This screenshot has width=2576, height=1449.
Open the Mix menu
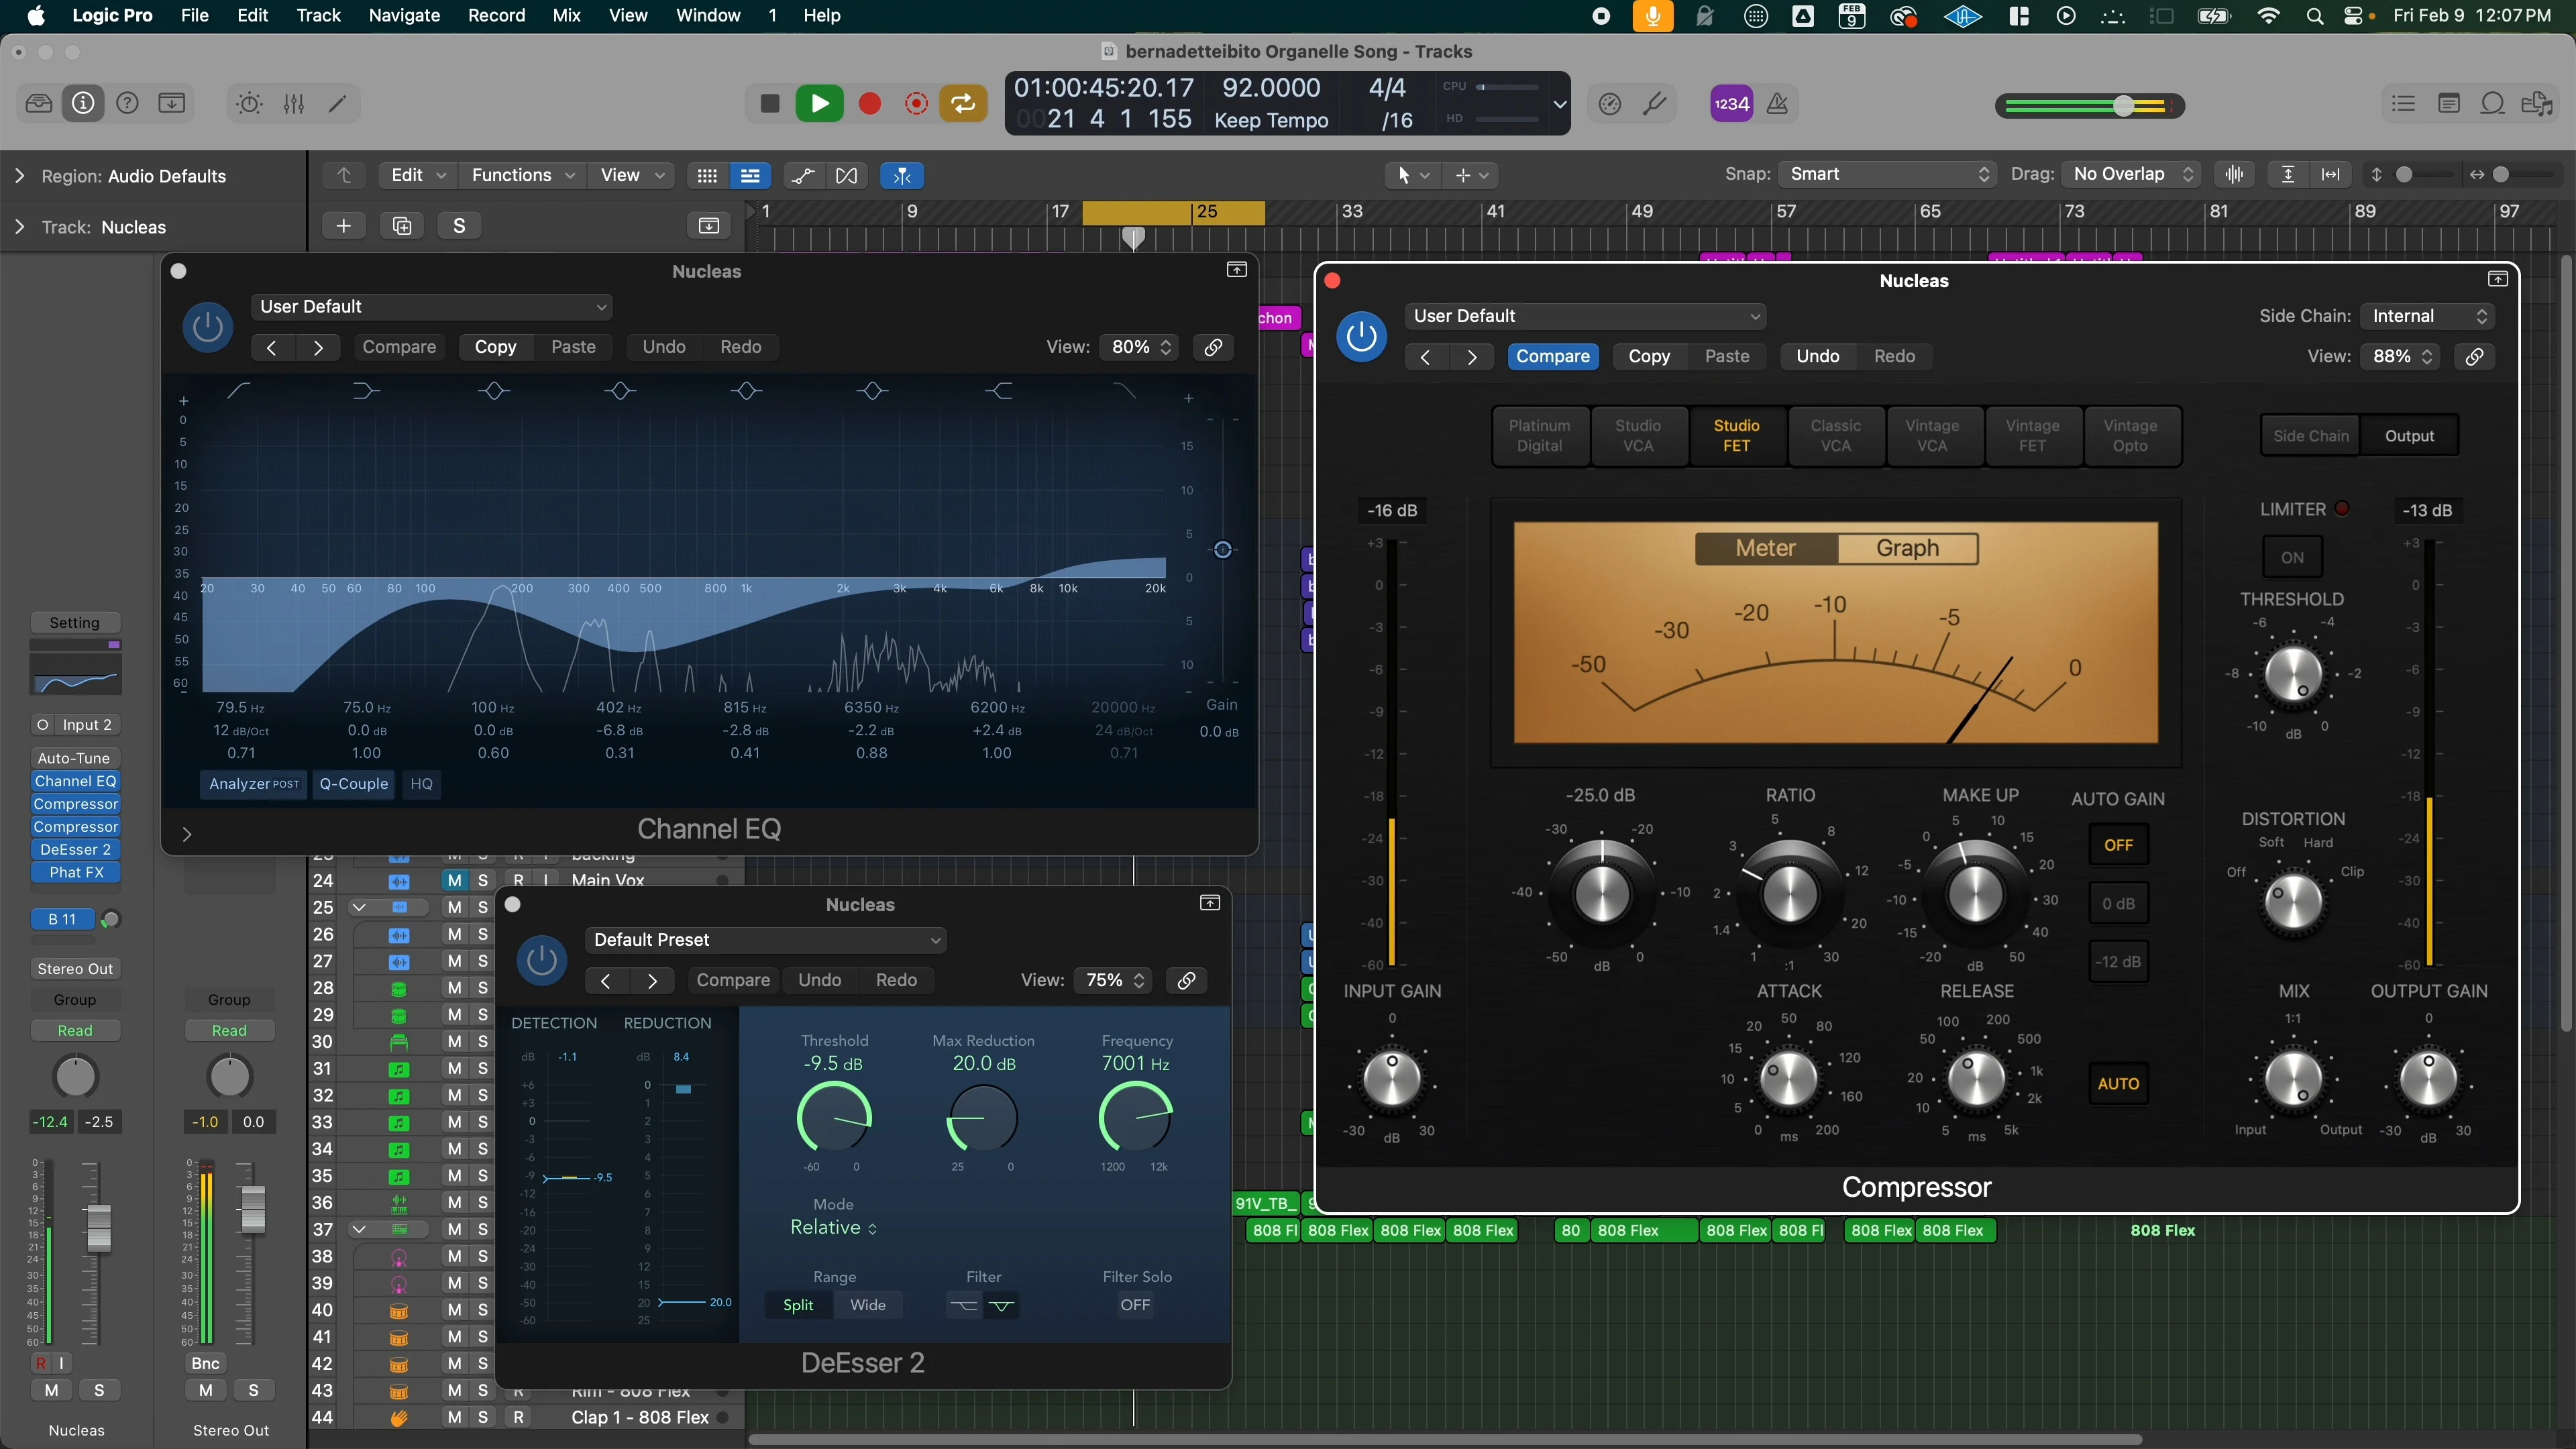pos(566,15)
